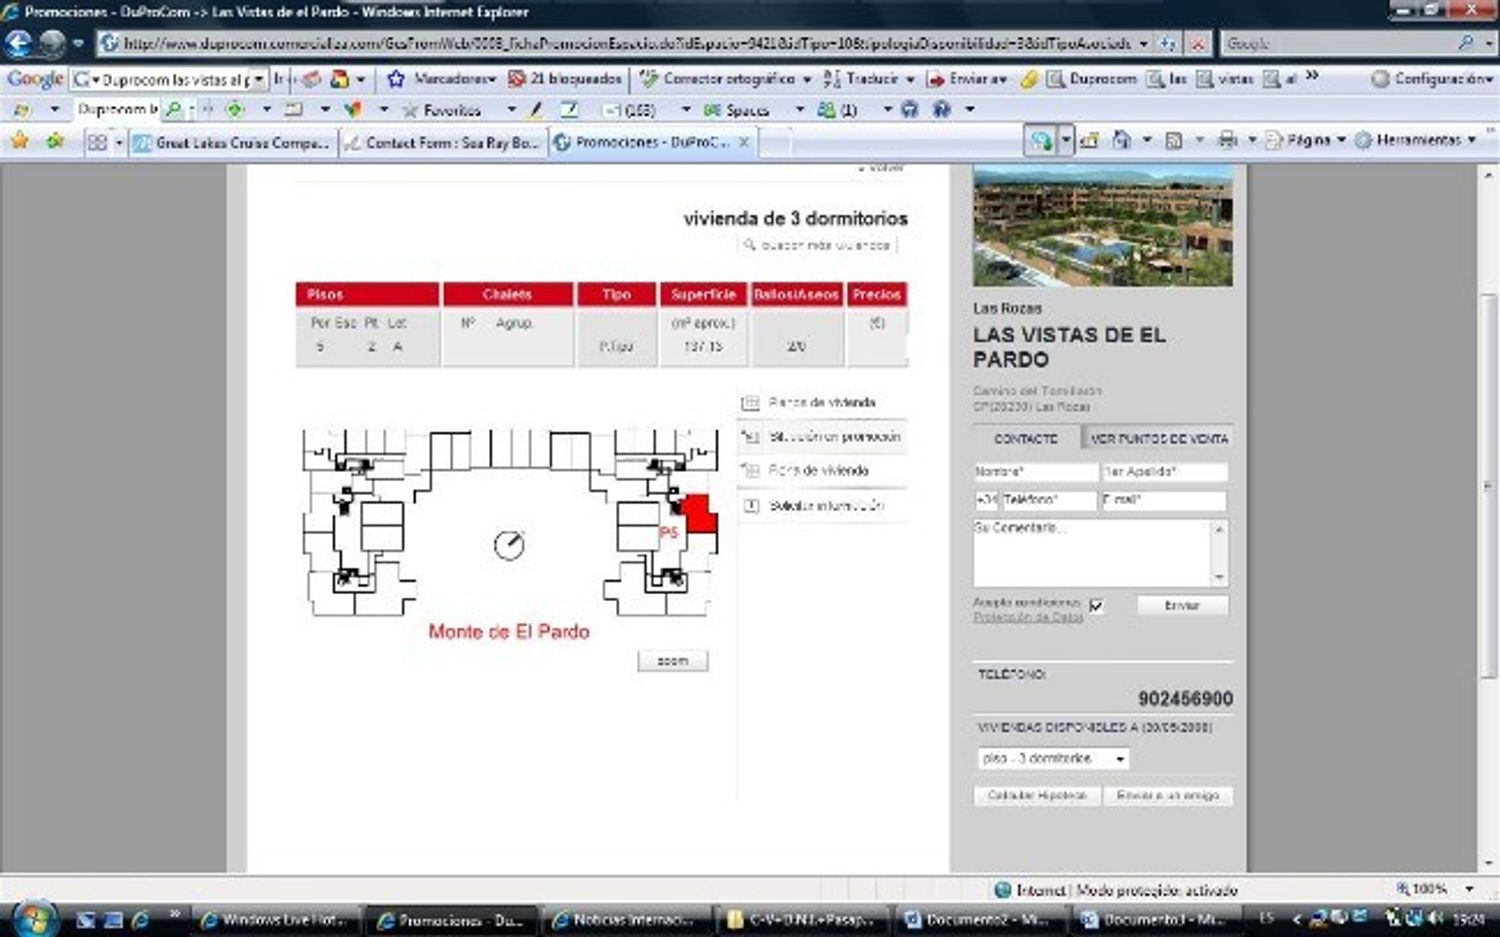Click the Ficha de vivienda icon

coord(750,470)
